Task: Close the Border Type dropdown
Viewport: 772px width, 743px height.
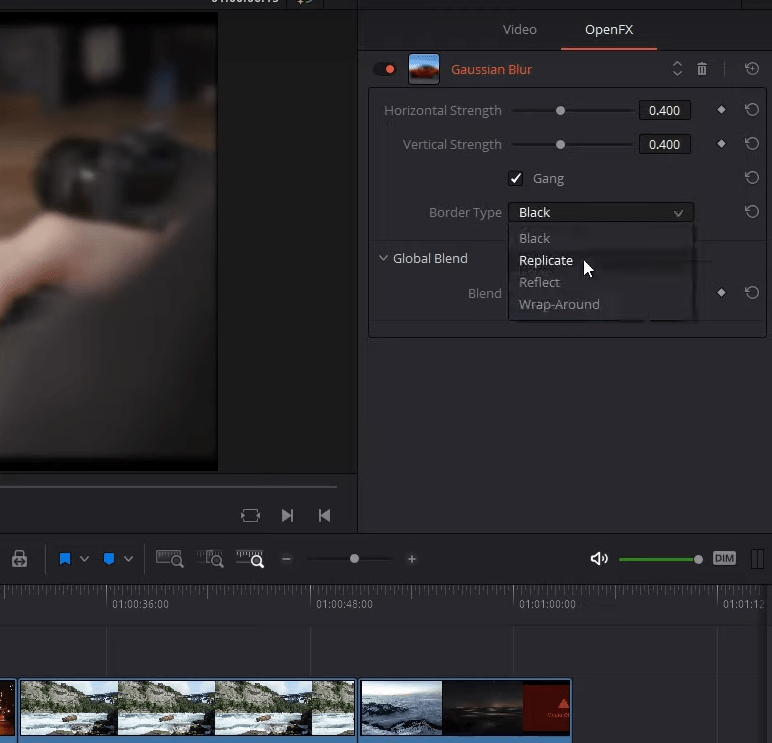Action: (601, 212)
